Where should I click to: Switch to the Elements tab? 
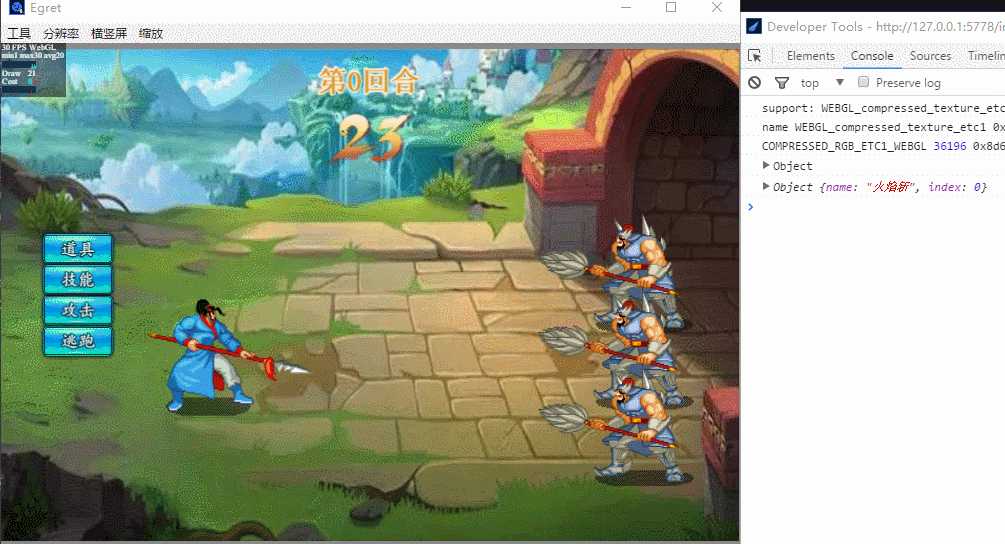(811, 56)
